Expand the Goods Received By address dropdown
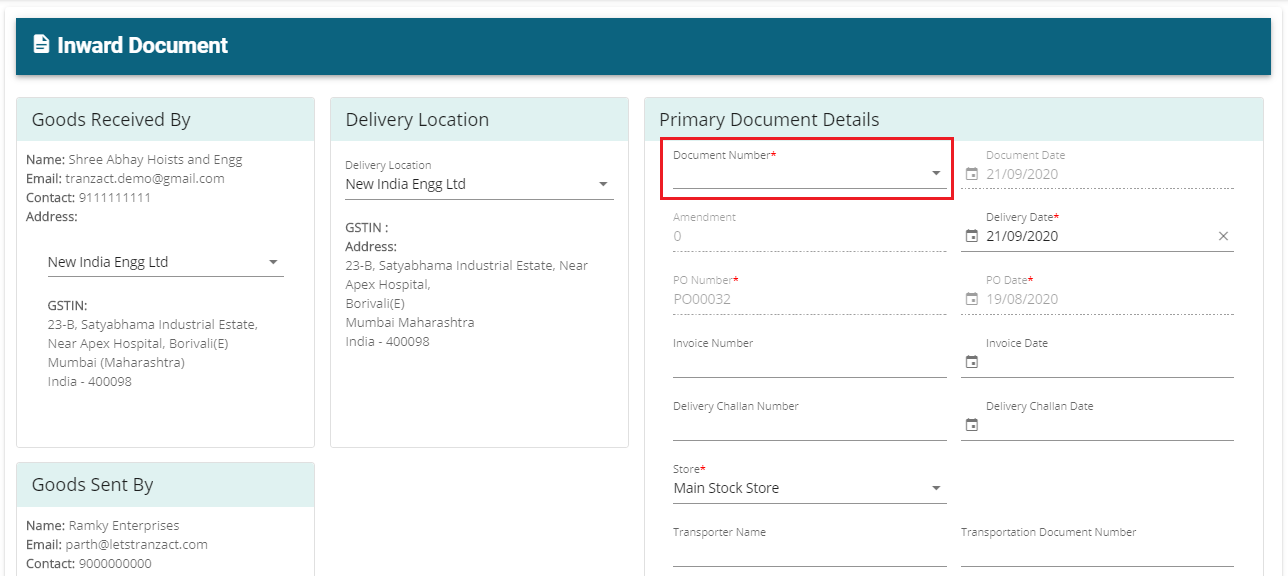Viewport: 1288px width, 576px height. pyautogui.click(x=166, y=262)
